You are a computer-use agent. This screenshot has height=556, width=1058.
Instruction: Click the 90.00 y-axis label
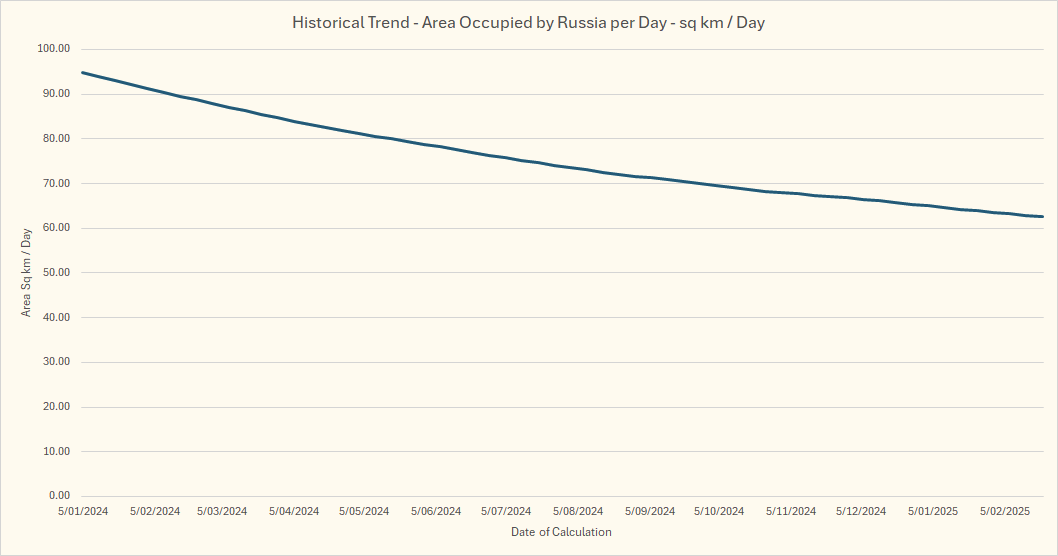click(x=53, y=94)
